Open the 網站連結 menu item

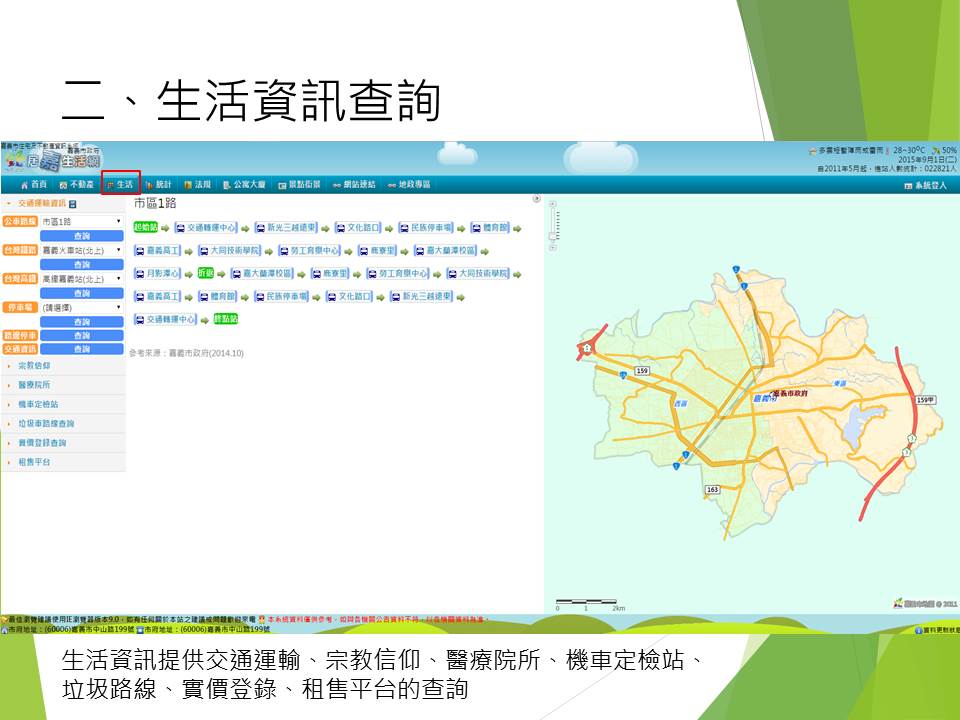coord(354,184)
